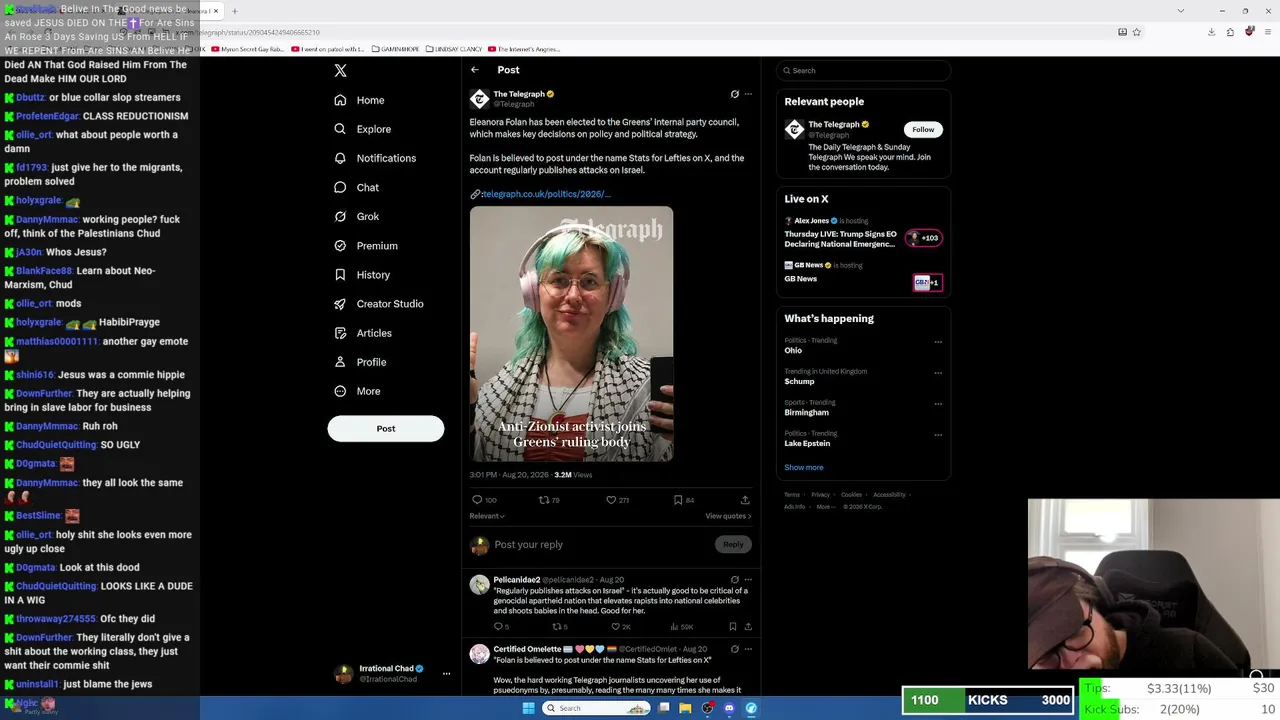Open more options for Birmingham trend

coord(938,404)
